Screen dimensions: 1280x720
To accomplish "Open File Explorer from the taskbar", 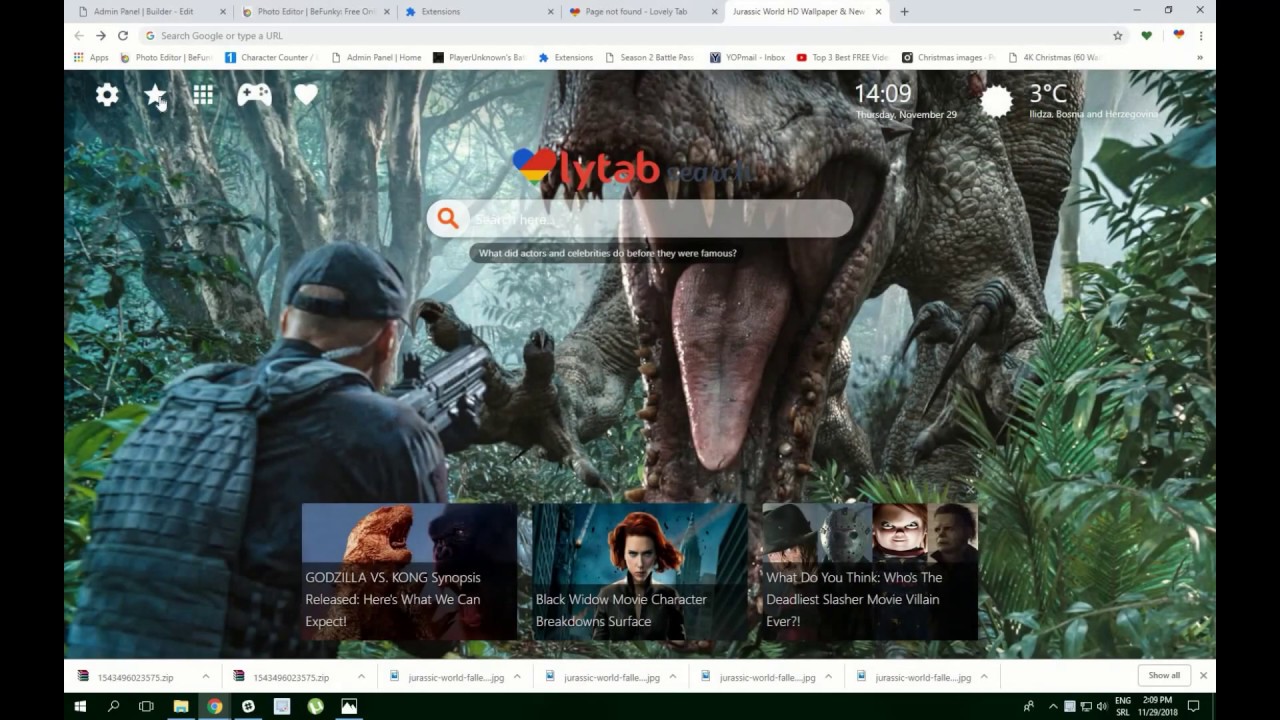I will pos(181,706).
